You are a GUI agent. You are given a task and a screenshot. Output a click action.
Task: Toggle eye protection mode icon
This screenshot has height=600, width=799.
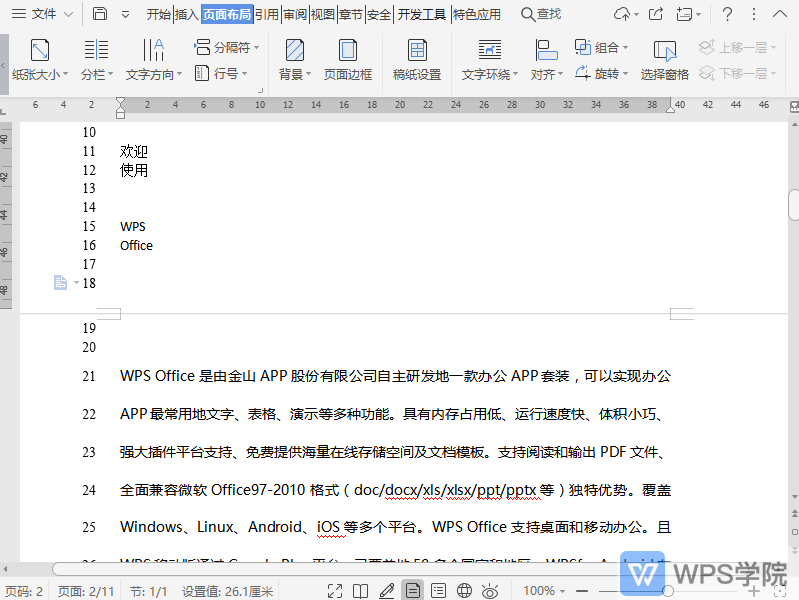pyautogui.click(x=490, y=591)
